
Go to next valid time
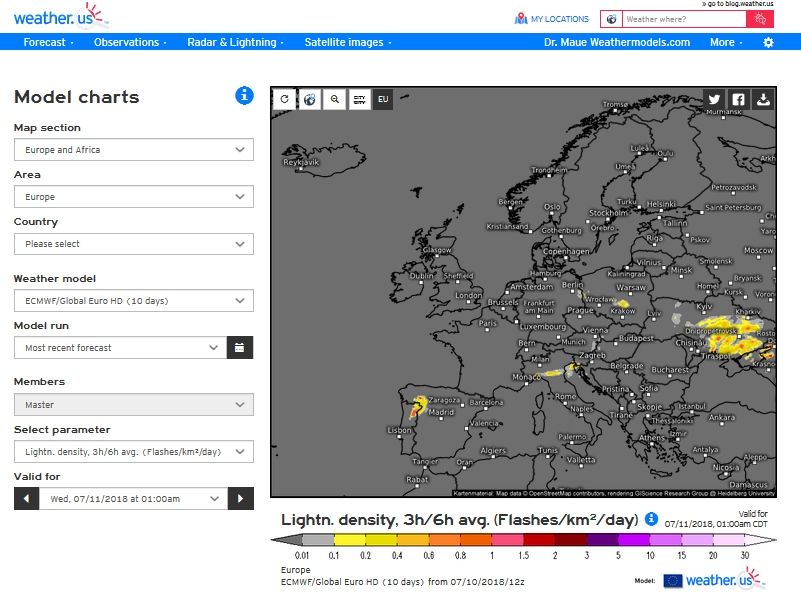pyautogui.click(x=241, y=499)
